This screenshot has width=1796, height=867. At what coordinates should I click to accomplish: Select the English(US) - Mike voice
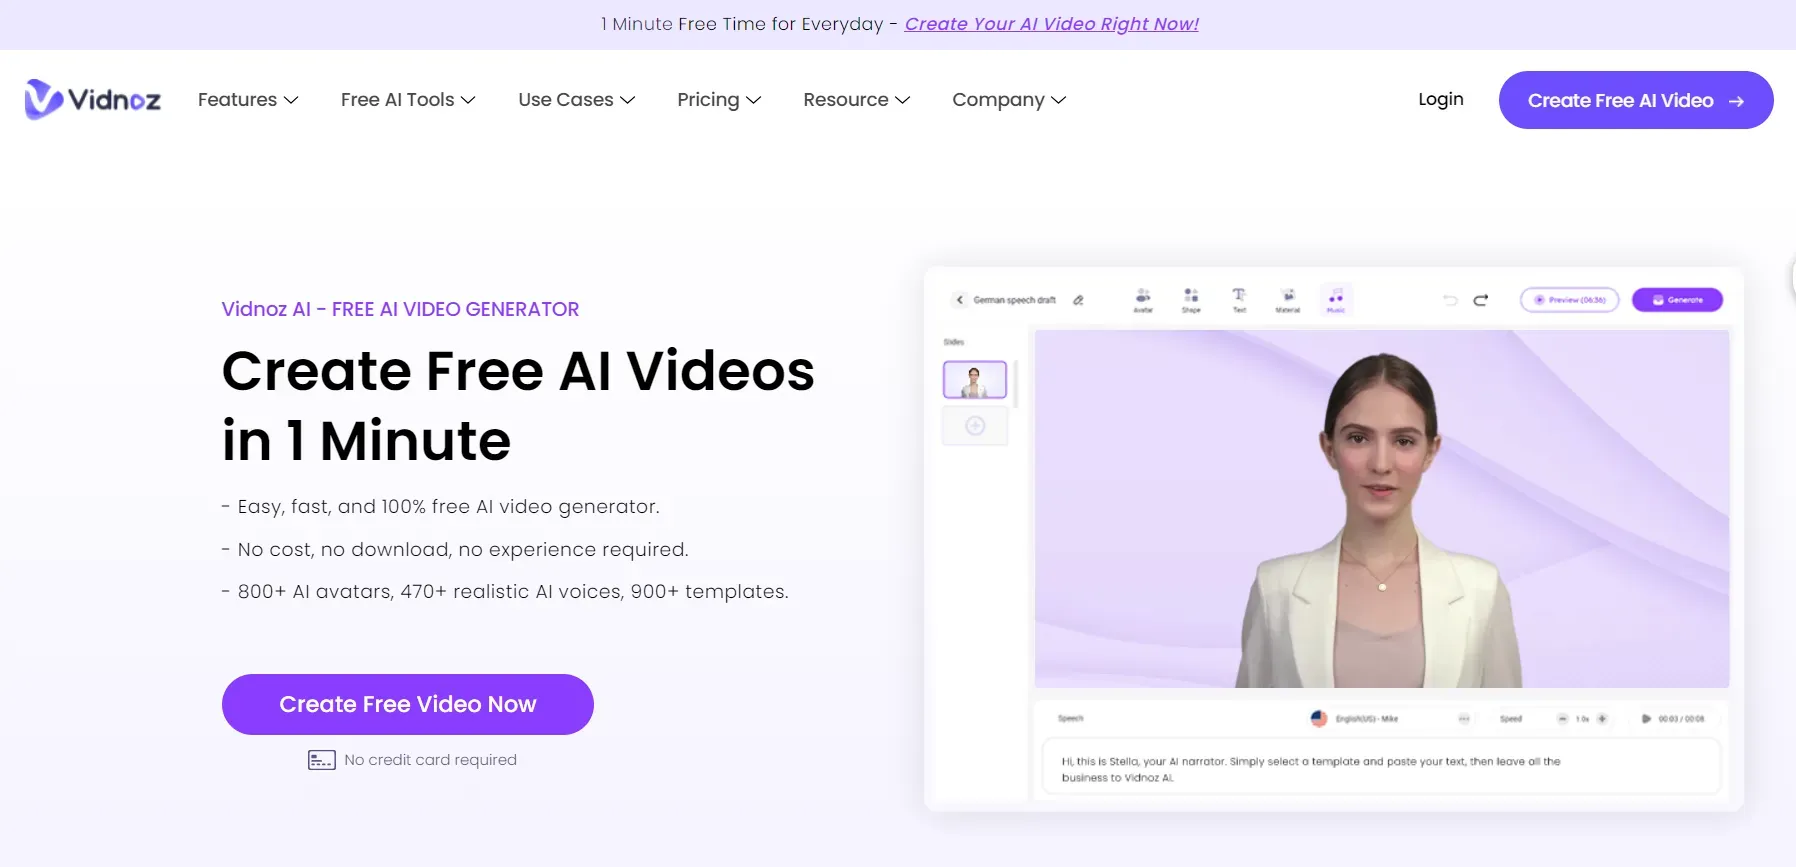coord(1367,719)
